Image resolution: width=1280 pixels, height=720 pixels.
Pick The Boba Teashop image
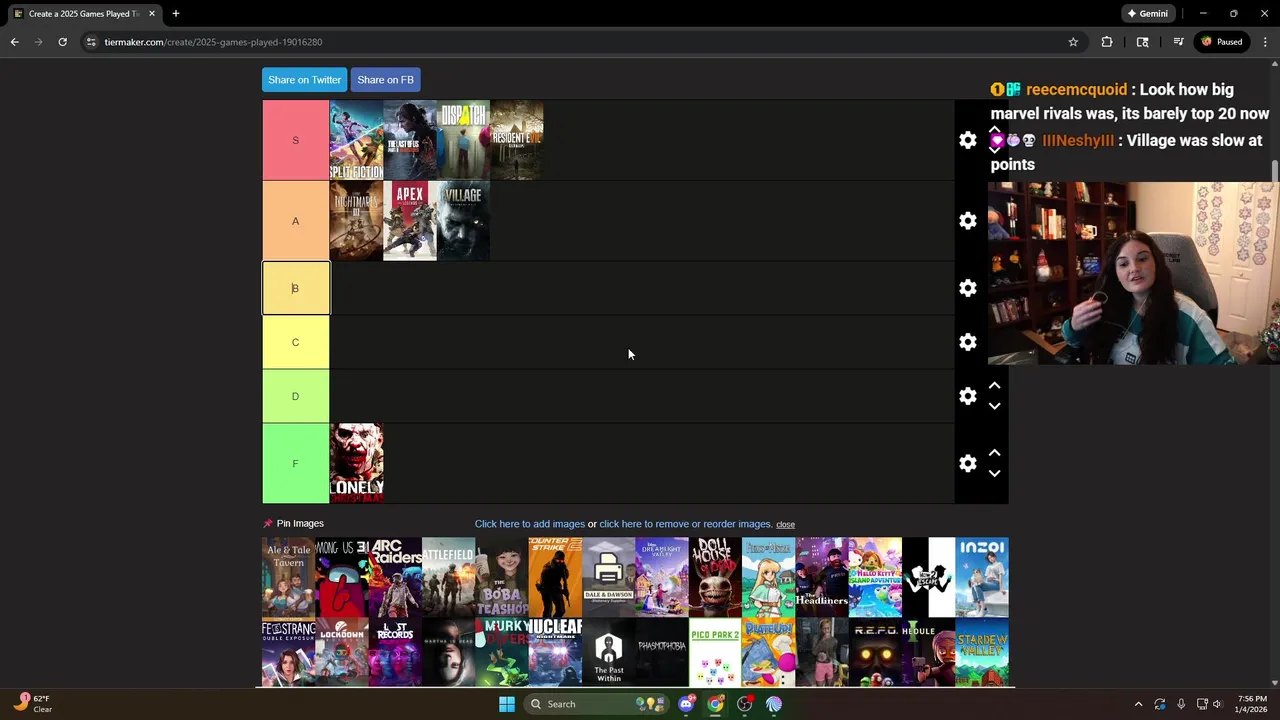(x=502, y=577)
